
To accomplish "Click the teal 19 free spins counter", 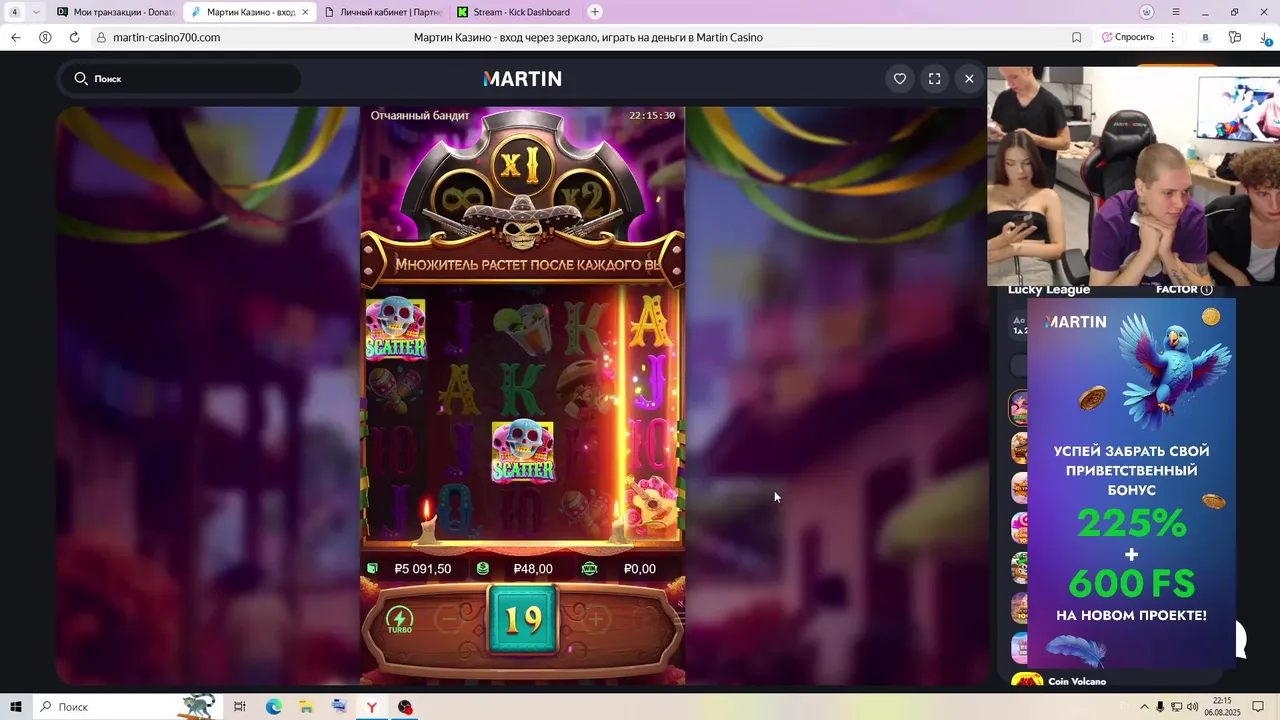I will point(523,620).
